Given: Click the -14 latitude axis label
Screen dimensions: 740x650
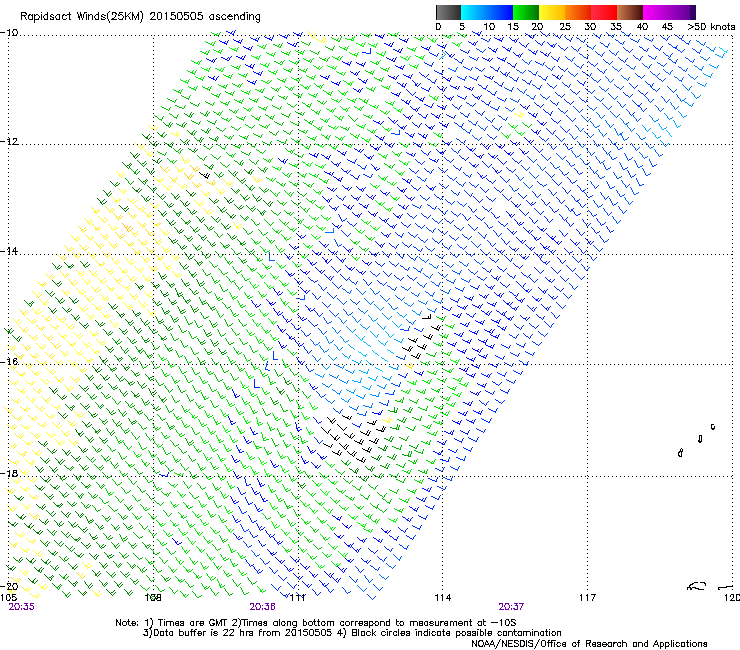Looking at the screenshot, I should pos(9,251).
